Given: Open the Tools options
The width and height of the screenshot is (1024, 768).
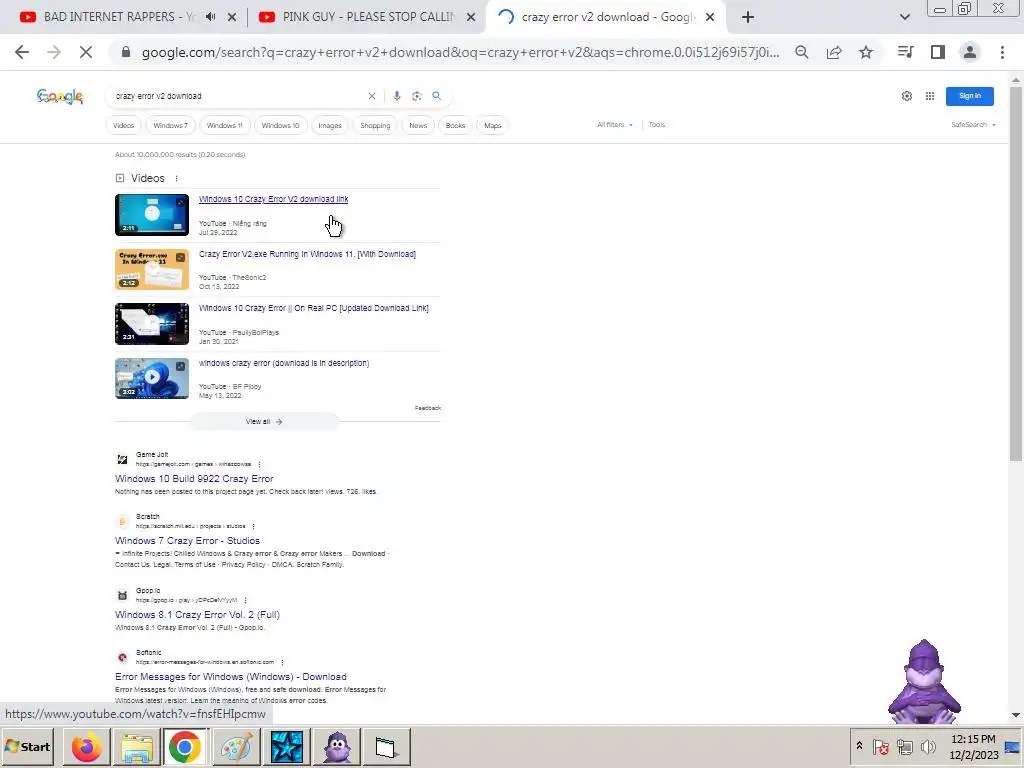Looking at the screenshot, I should click(x=657, y=125).
